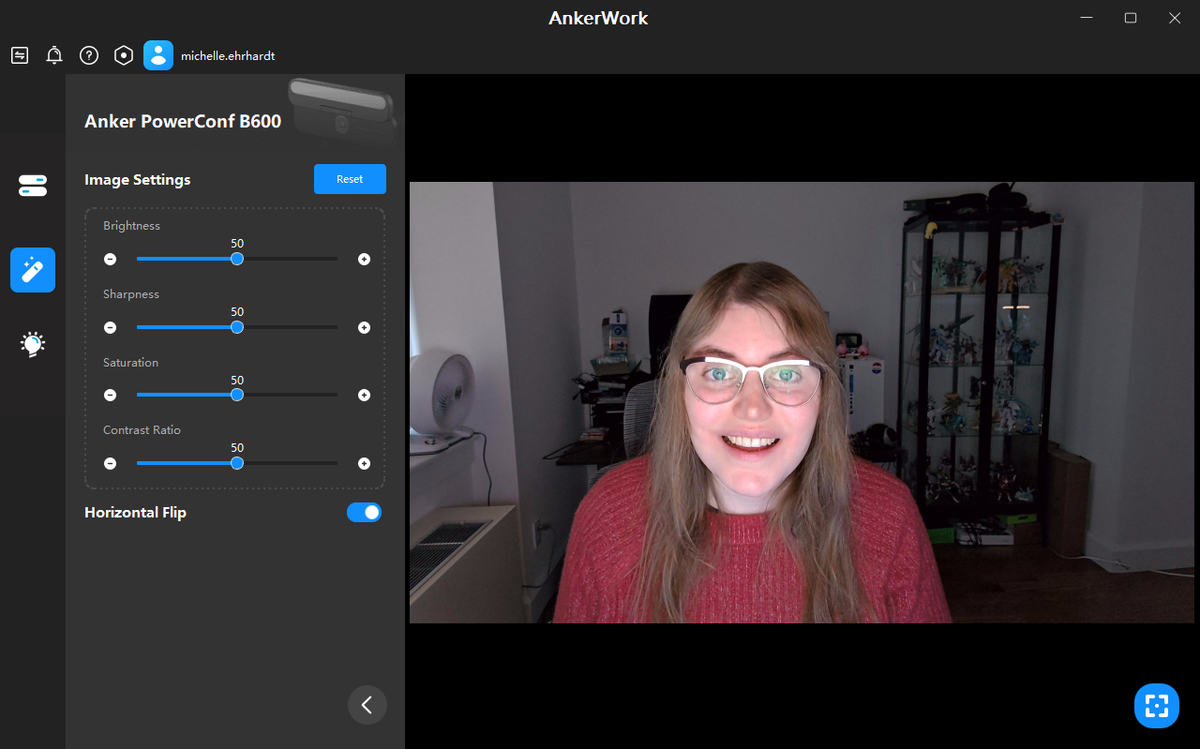Open the general settings sidebar tab
This screenshot has width=1200, height=749.
tap(33, 185)
